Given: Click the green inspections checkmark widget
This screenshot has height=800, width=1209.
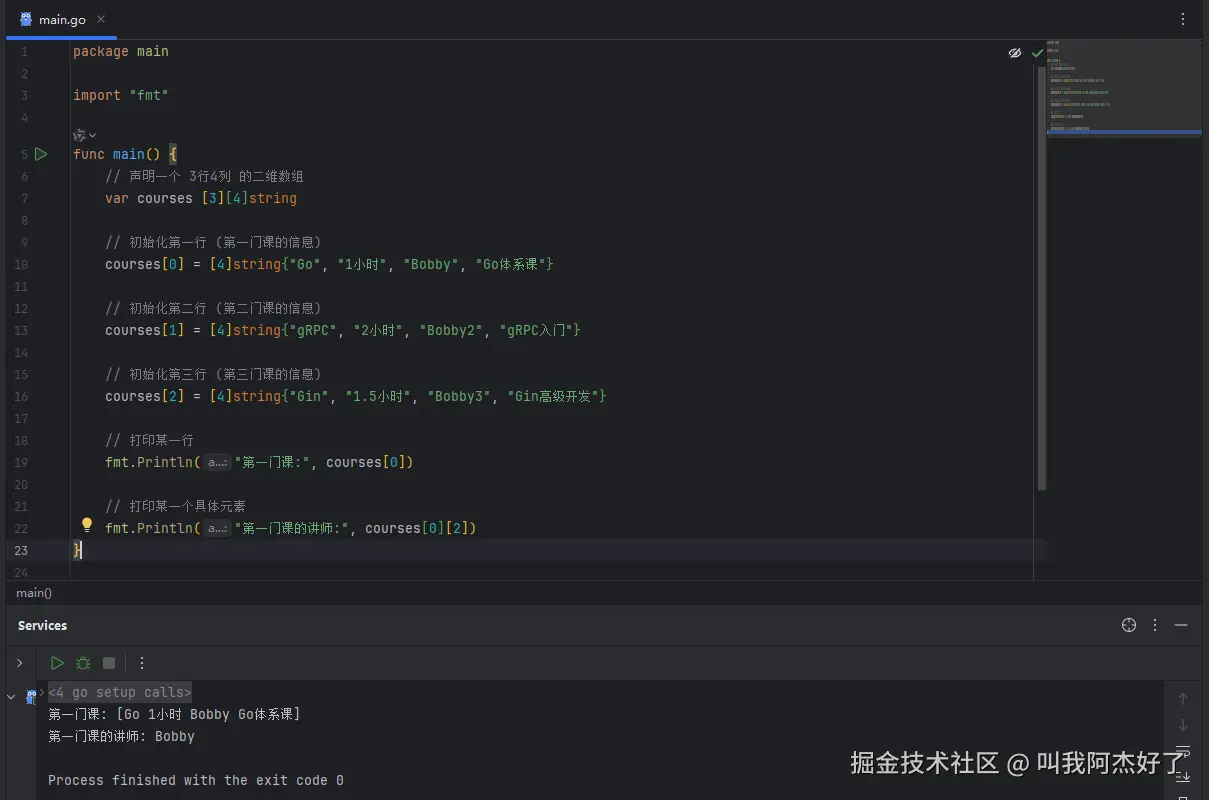Looking at the screenshot, I should tap(1038, 53).
